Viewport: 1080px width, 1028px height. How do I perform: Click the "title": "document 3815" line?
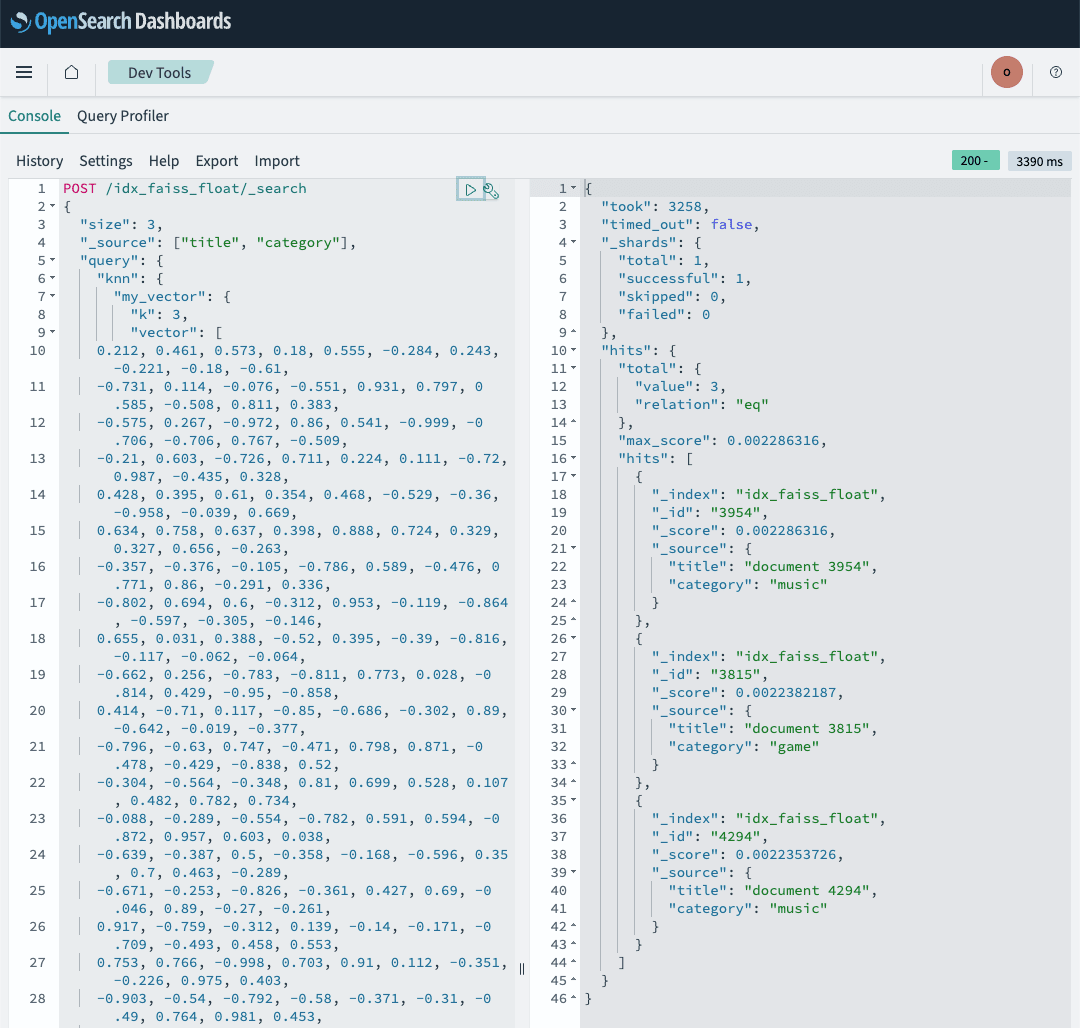(x=773, y=728)
